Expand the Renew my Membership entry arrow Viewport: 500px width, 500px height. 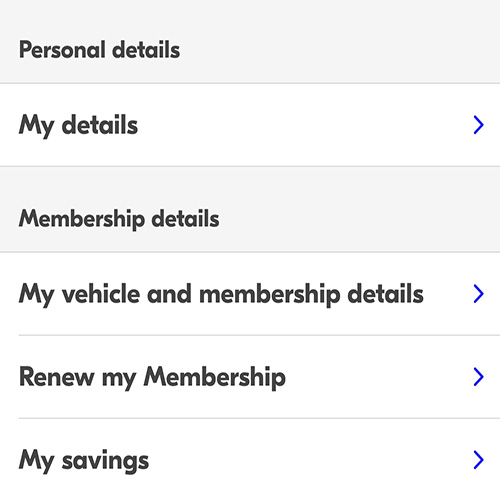pyautogui.click(x=479, y=377)
